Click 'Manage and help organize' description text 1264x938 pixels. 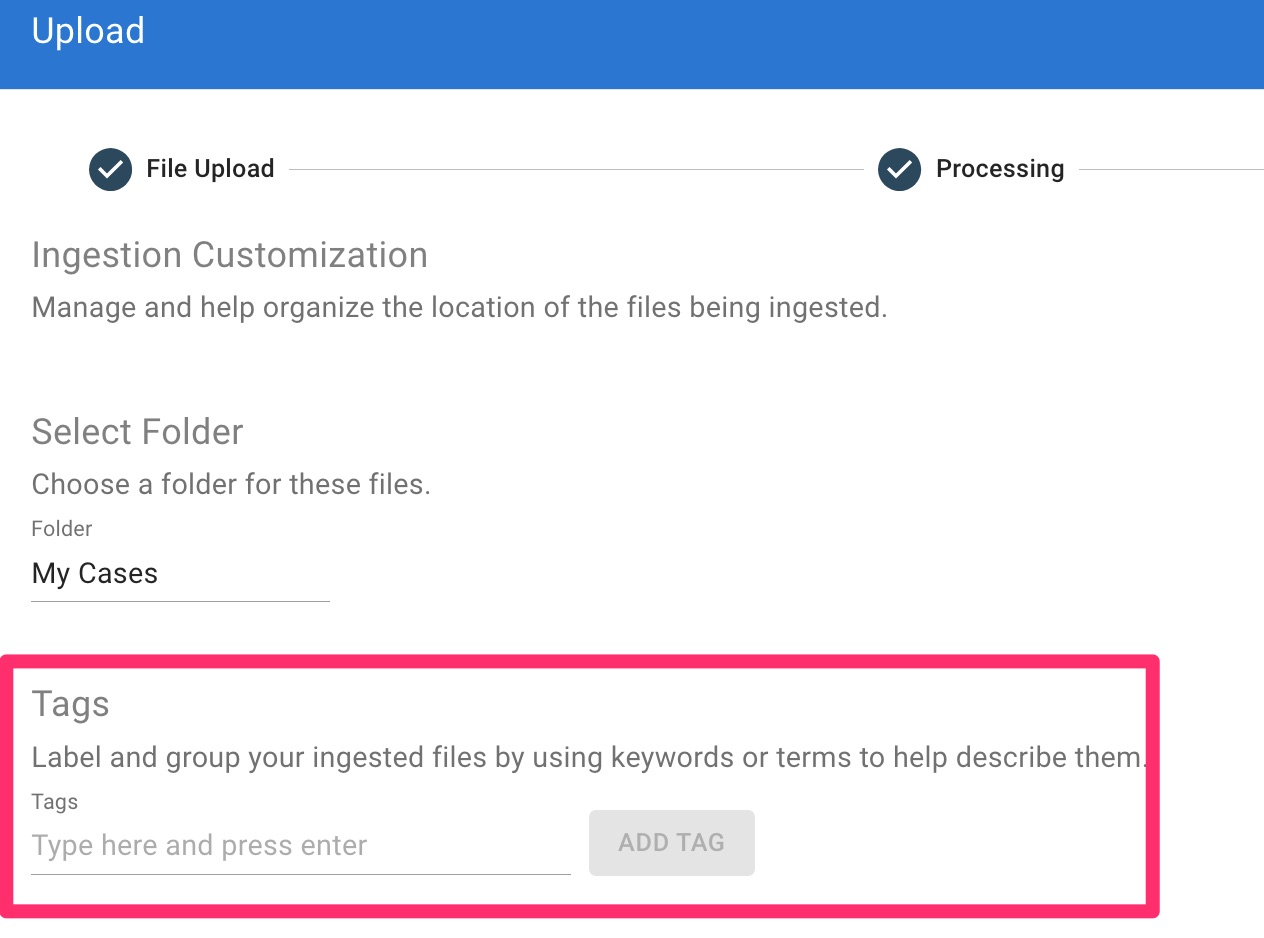click(460, 307)
